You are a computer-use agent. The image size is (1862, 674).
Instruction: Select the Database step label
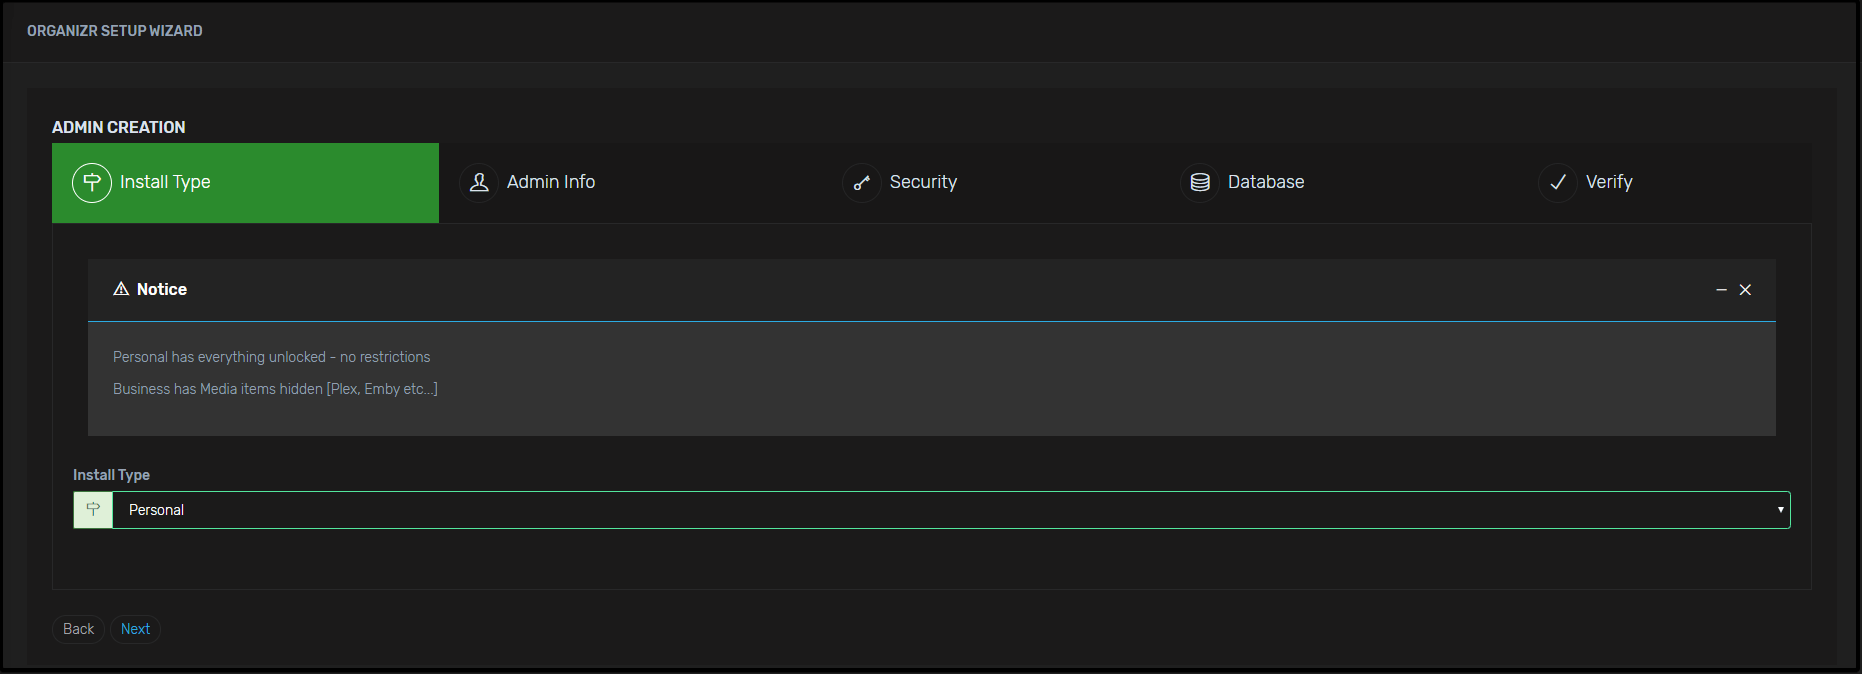[x=1265, y=182]
